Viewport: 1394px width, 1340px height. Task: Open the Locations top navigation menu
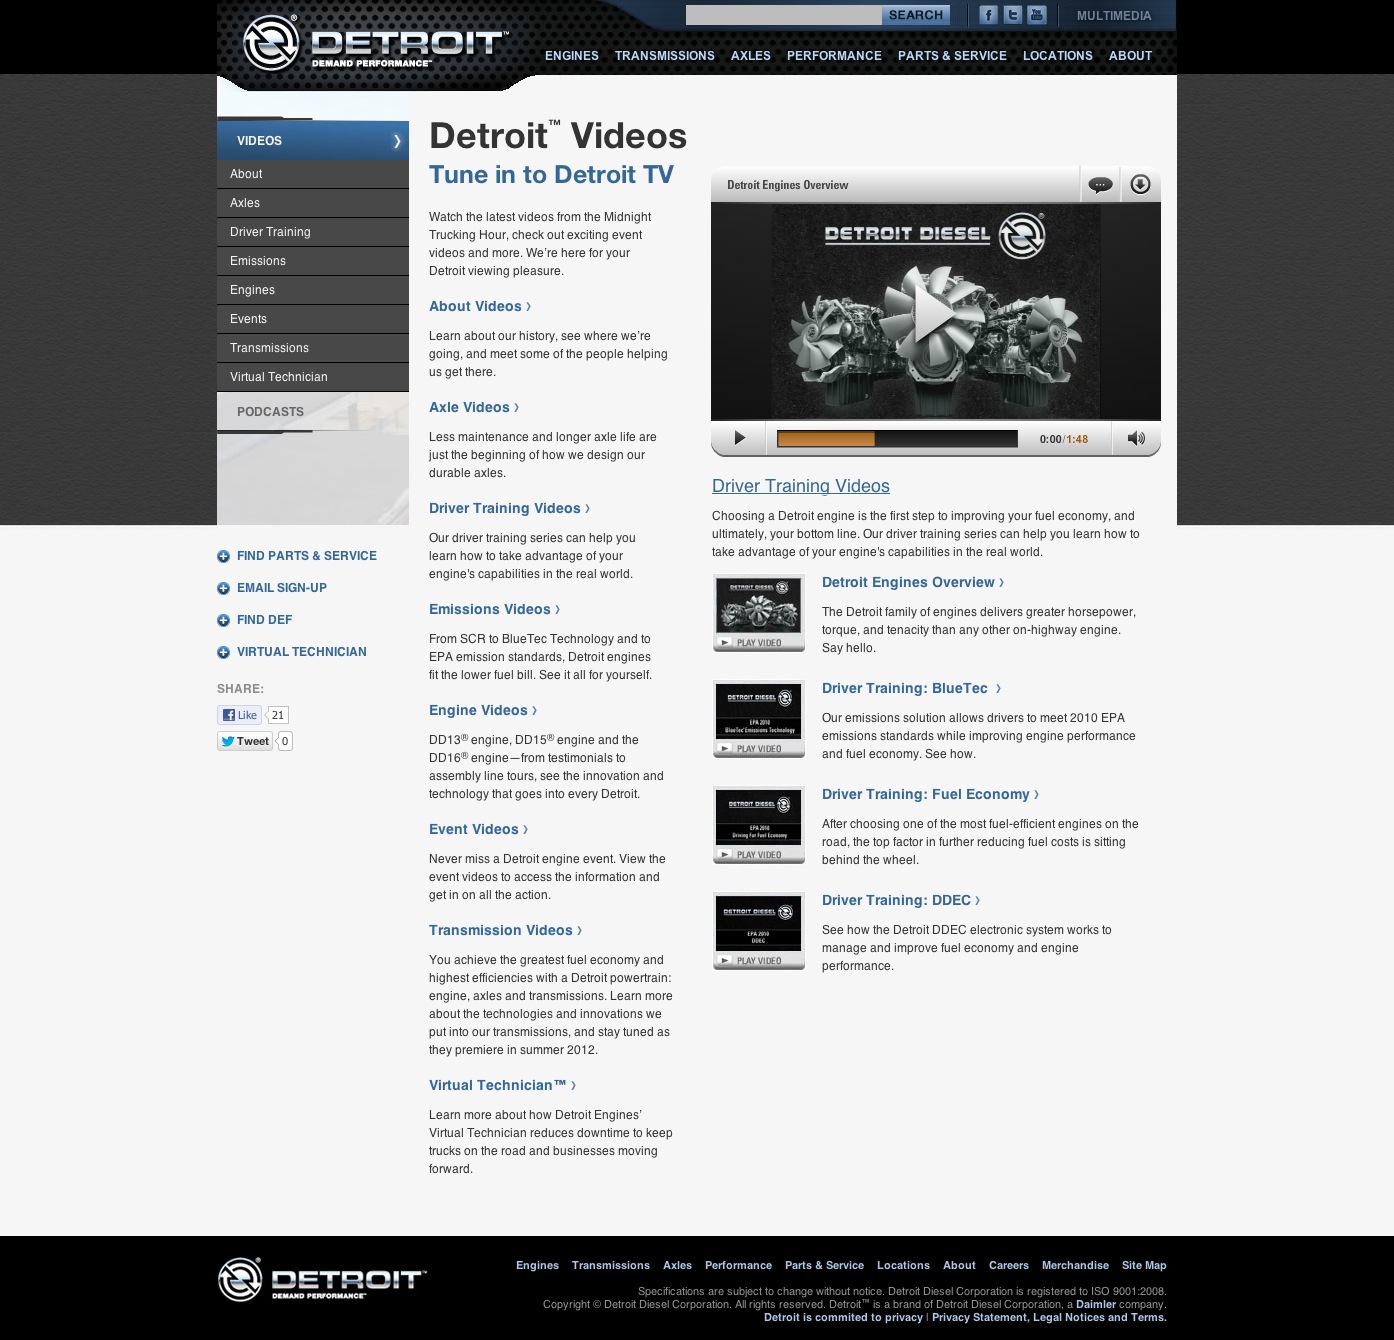[x=1058, y=56]
